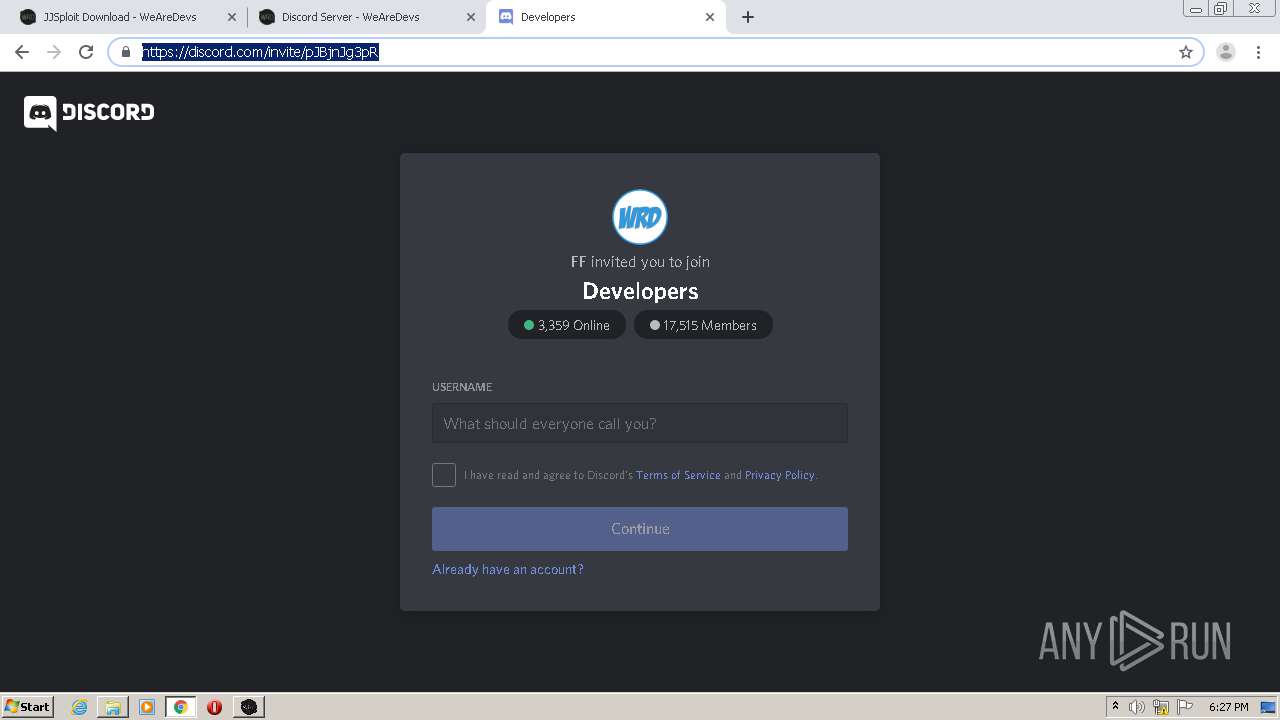Open the Privacy Policy link
Screen dimensions: 1280x720
(780, 475)
